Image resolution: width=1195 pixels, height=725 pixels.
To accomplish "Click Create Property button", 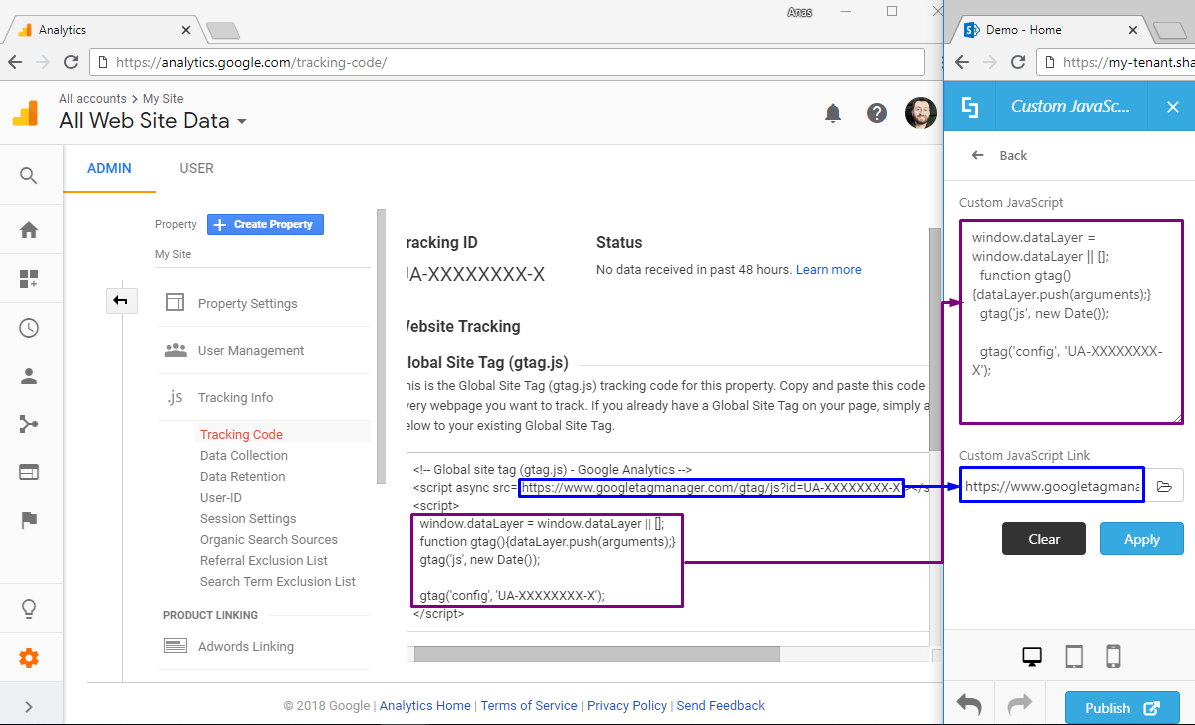I will pos(265,224).
